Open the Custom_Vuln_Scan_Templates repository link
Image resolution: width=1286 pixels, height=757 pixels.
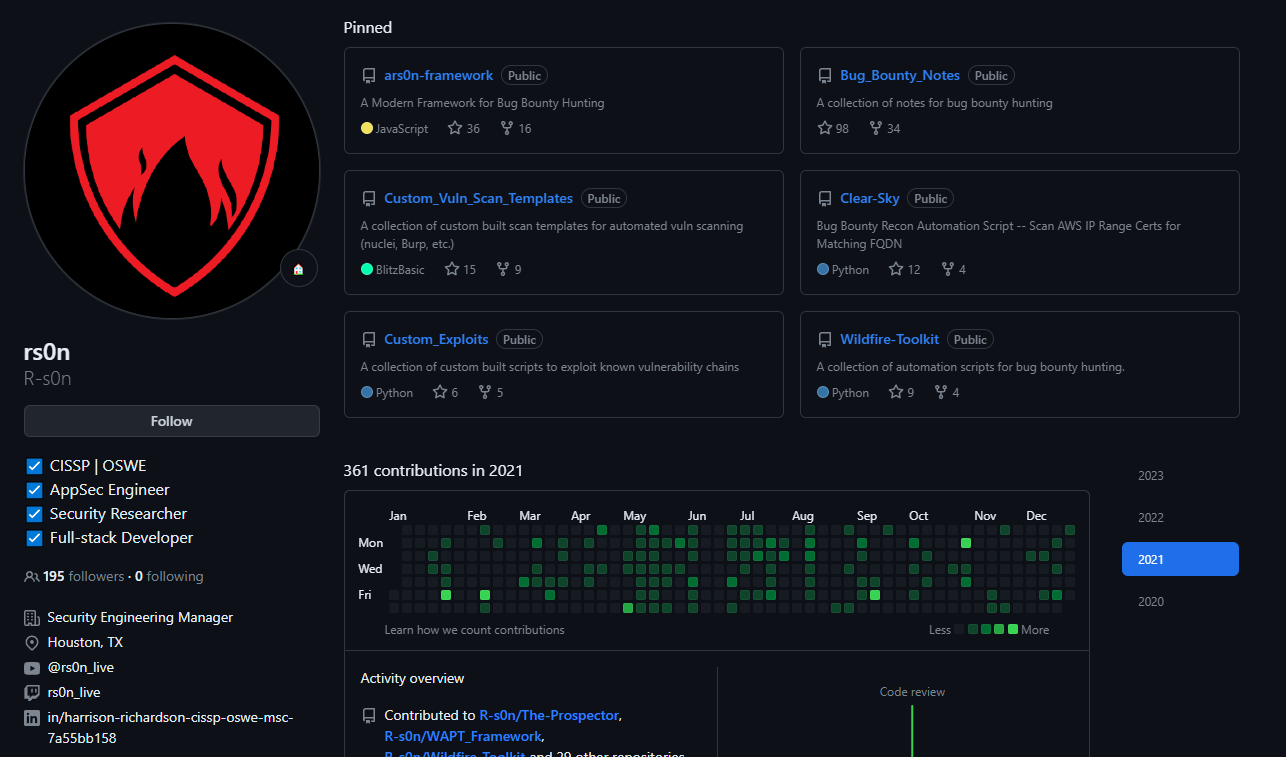[478, 199]
